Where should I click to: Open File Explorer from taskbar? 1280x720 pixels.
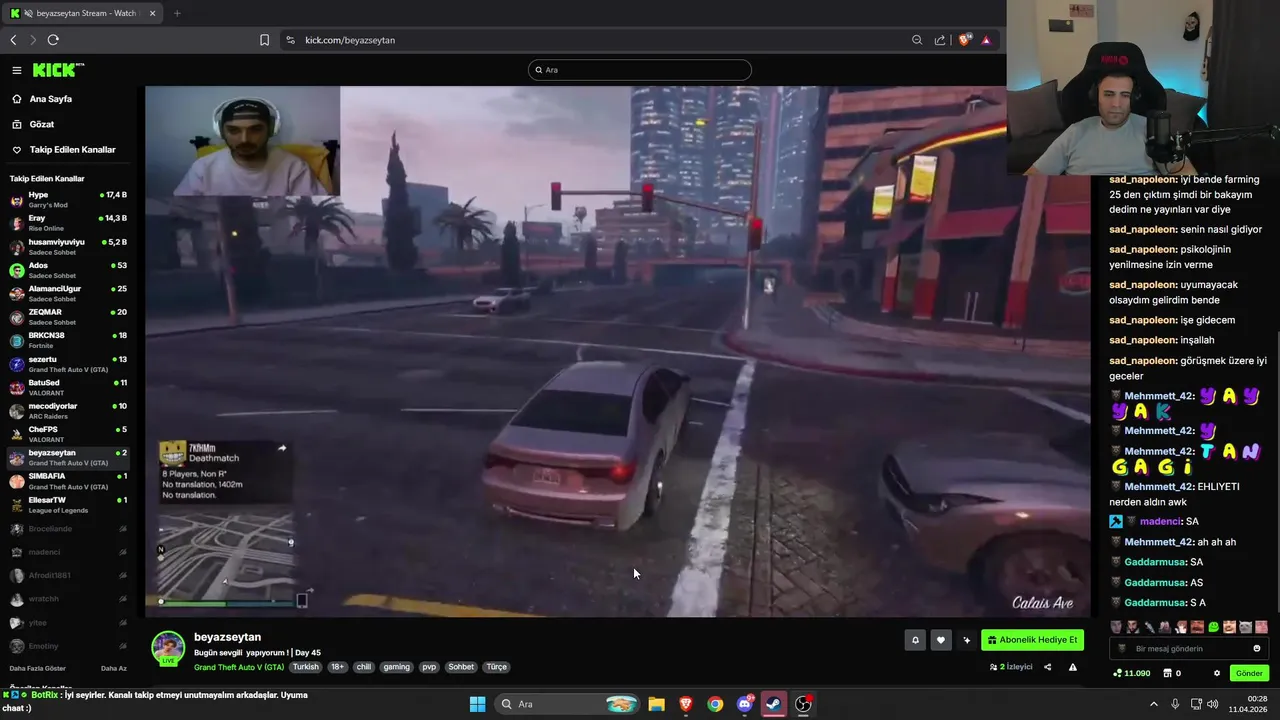(656, 704)
